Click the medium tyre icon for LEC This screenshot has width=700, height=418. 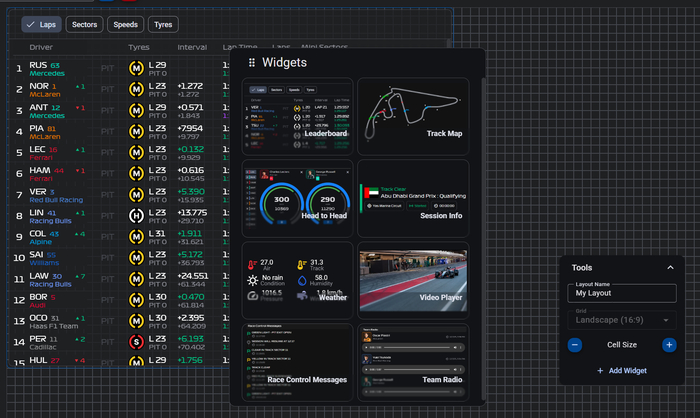click(x=136, y=153)
